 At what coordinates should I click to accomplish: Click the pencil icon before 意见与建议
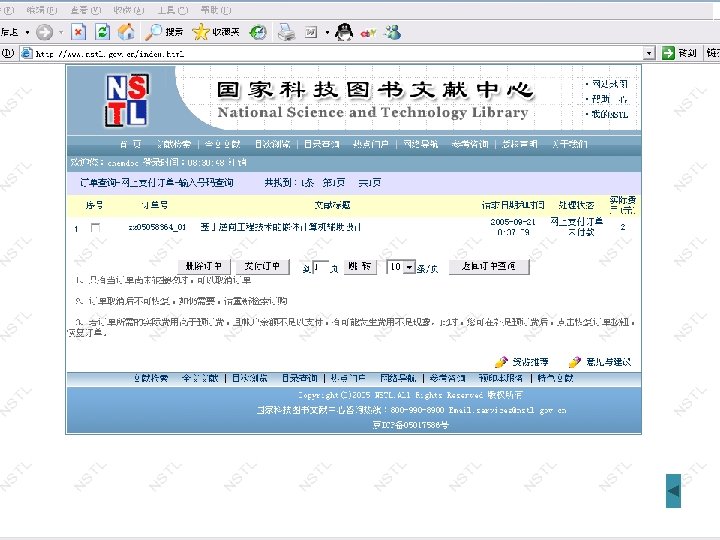[x=574, y=362]
